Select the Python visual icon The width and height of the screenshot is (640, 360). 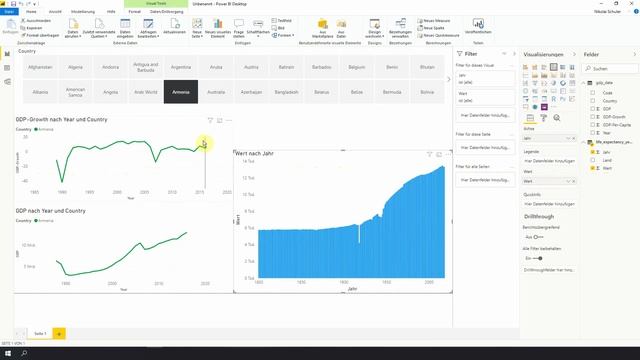[x=563, y=99]
